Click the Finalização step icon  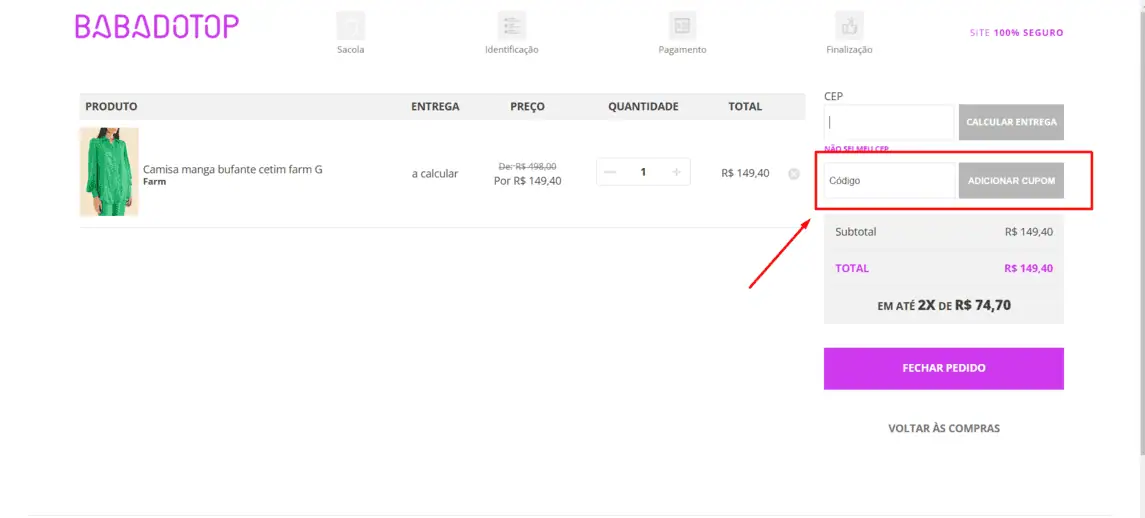click(849, 26)
